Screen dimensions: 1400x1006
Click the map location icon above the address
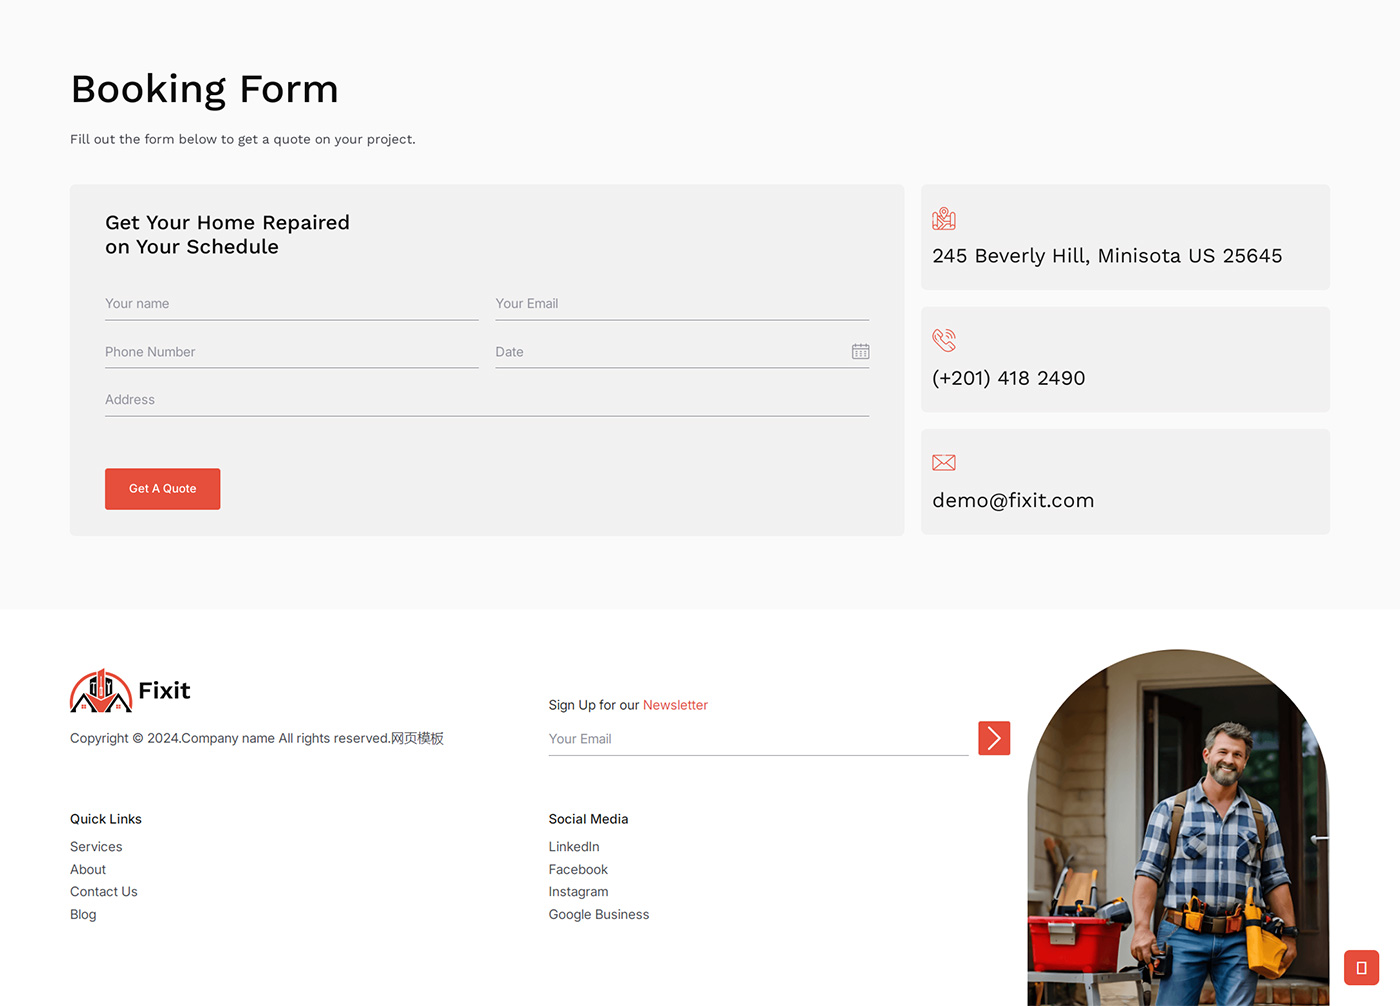944,218
